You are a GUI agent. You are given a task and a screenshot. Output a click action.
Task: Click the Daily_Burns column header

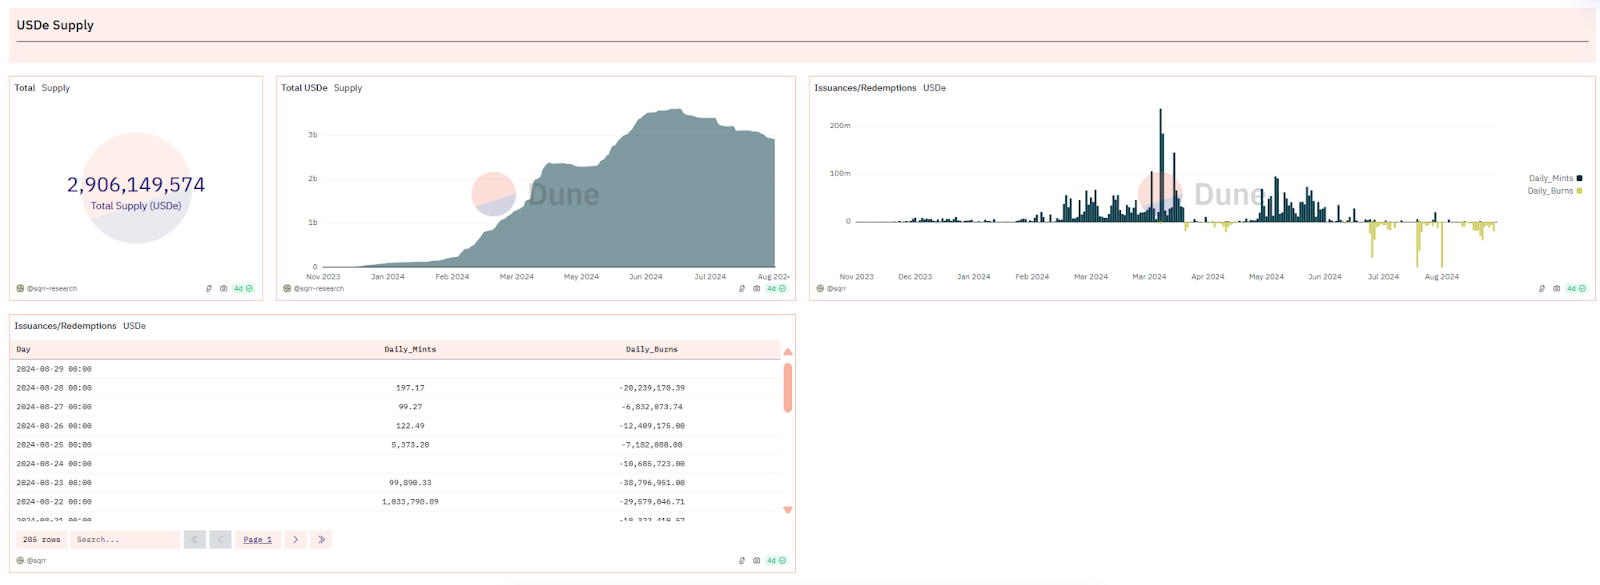tap(651, 349)
